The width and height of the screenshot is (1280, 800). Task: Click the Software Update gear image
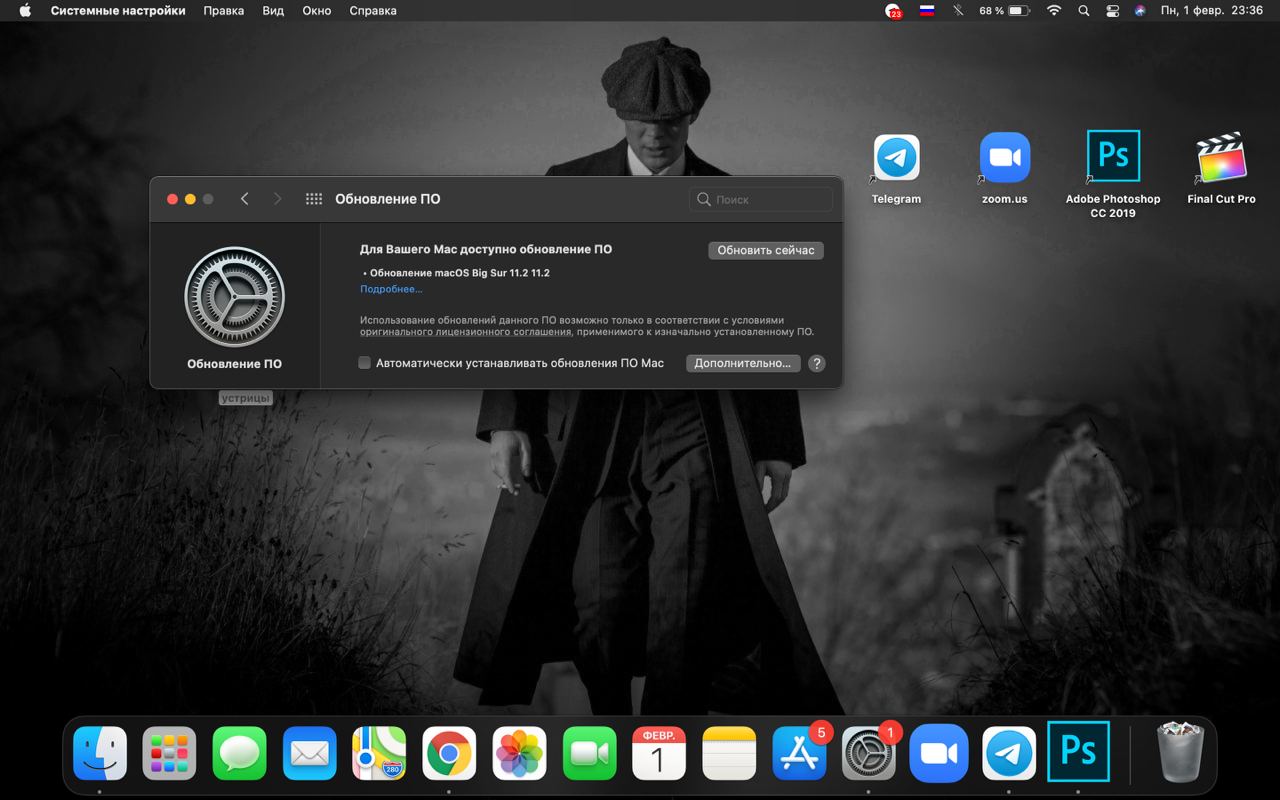point(234,297)
